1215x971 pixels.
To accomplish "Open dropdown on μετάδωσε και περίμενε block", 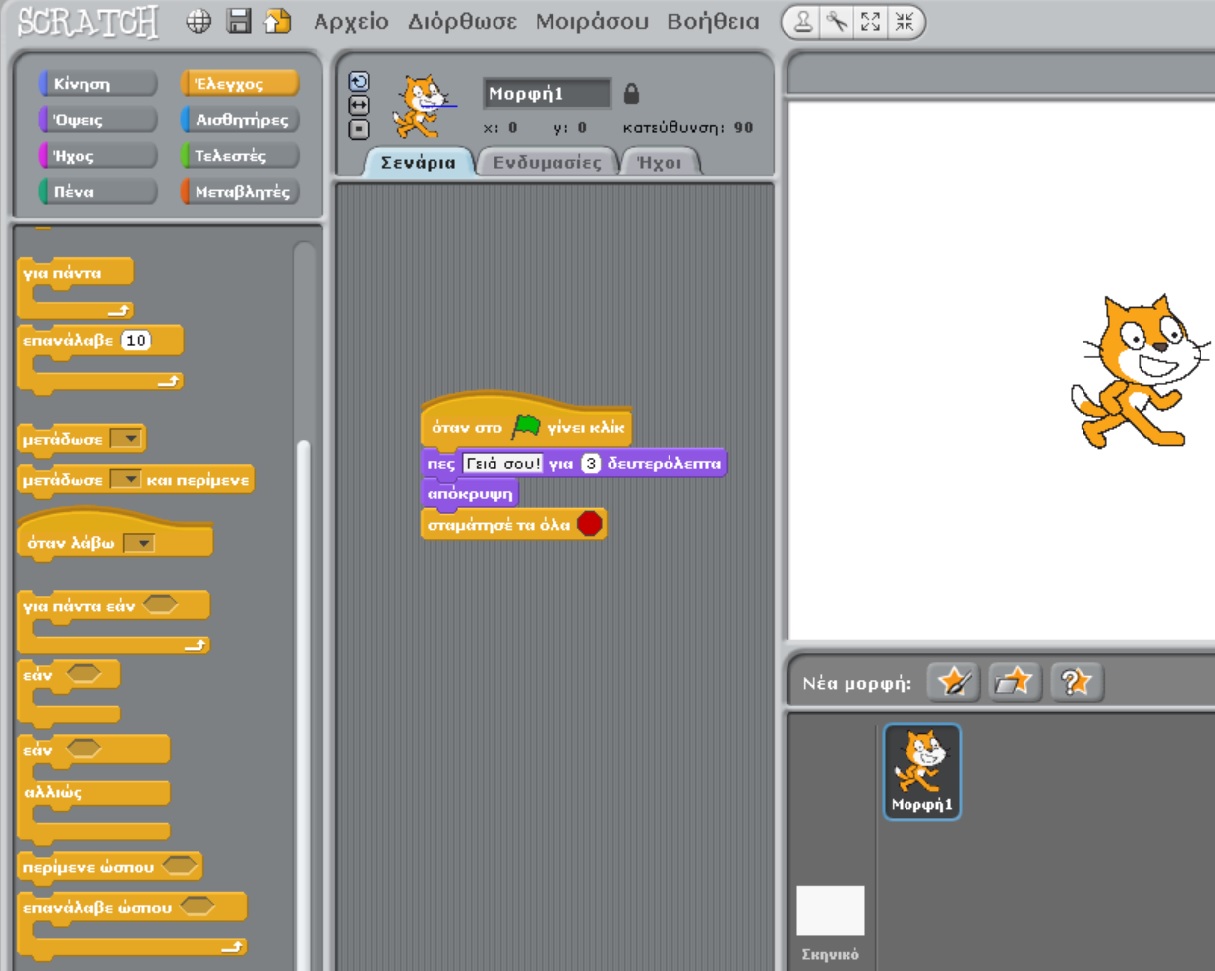I will [x=126, y=480].
